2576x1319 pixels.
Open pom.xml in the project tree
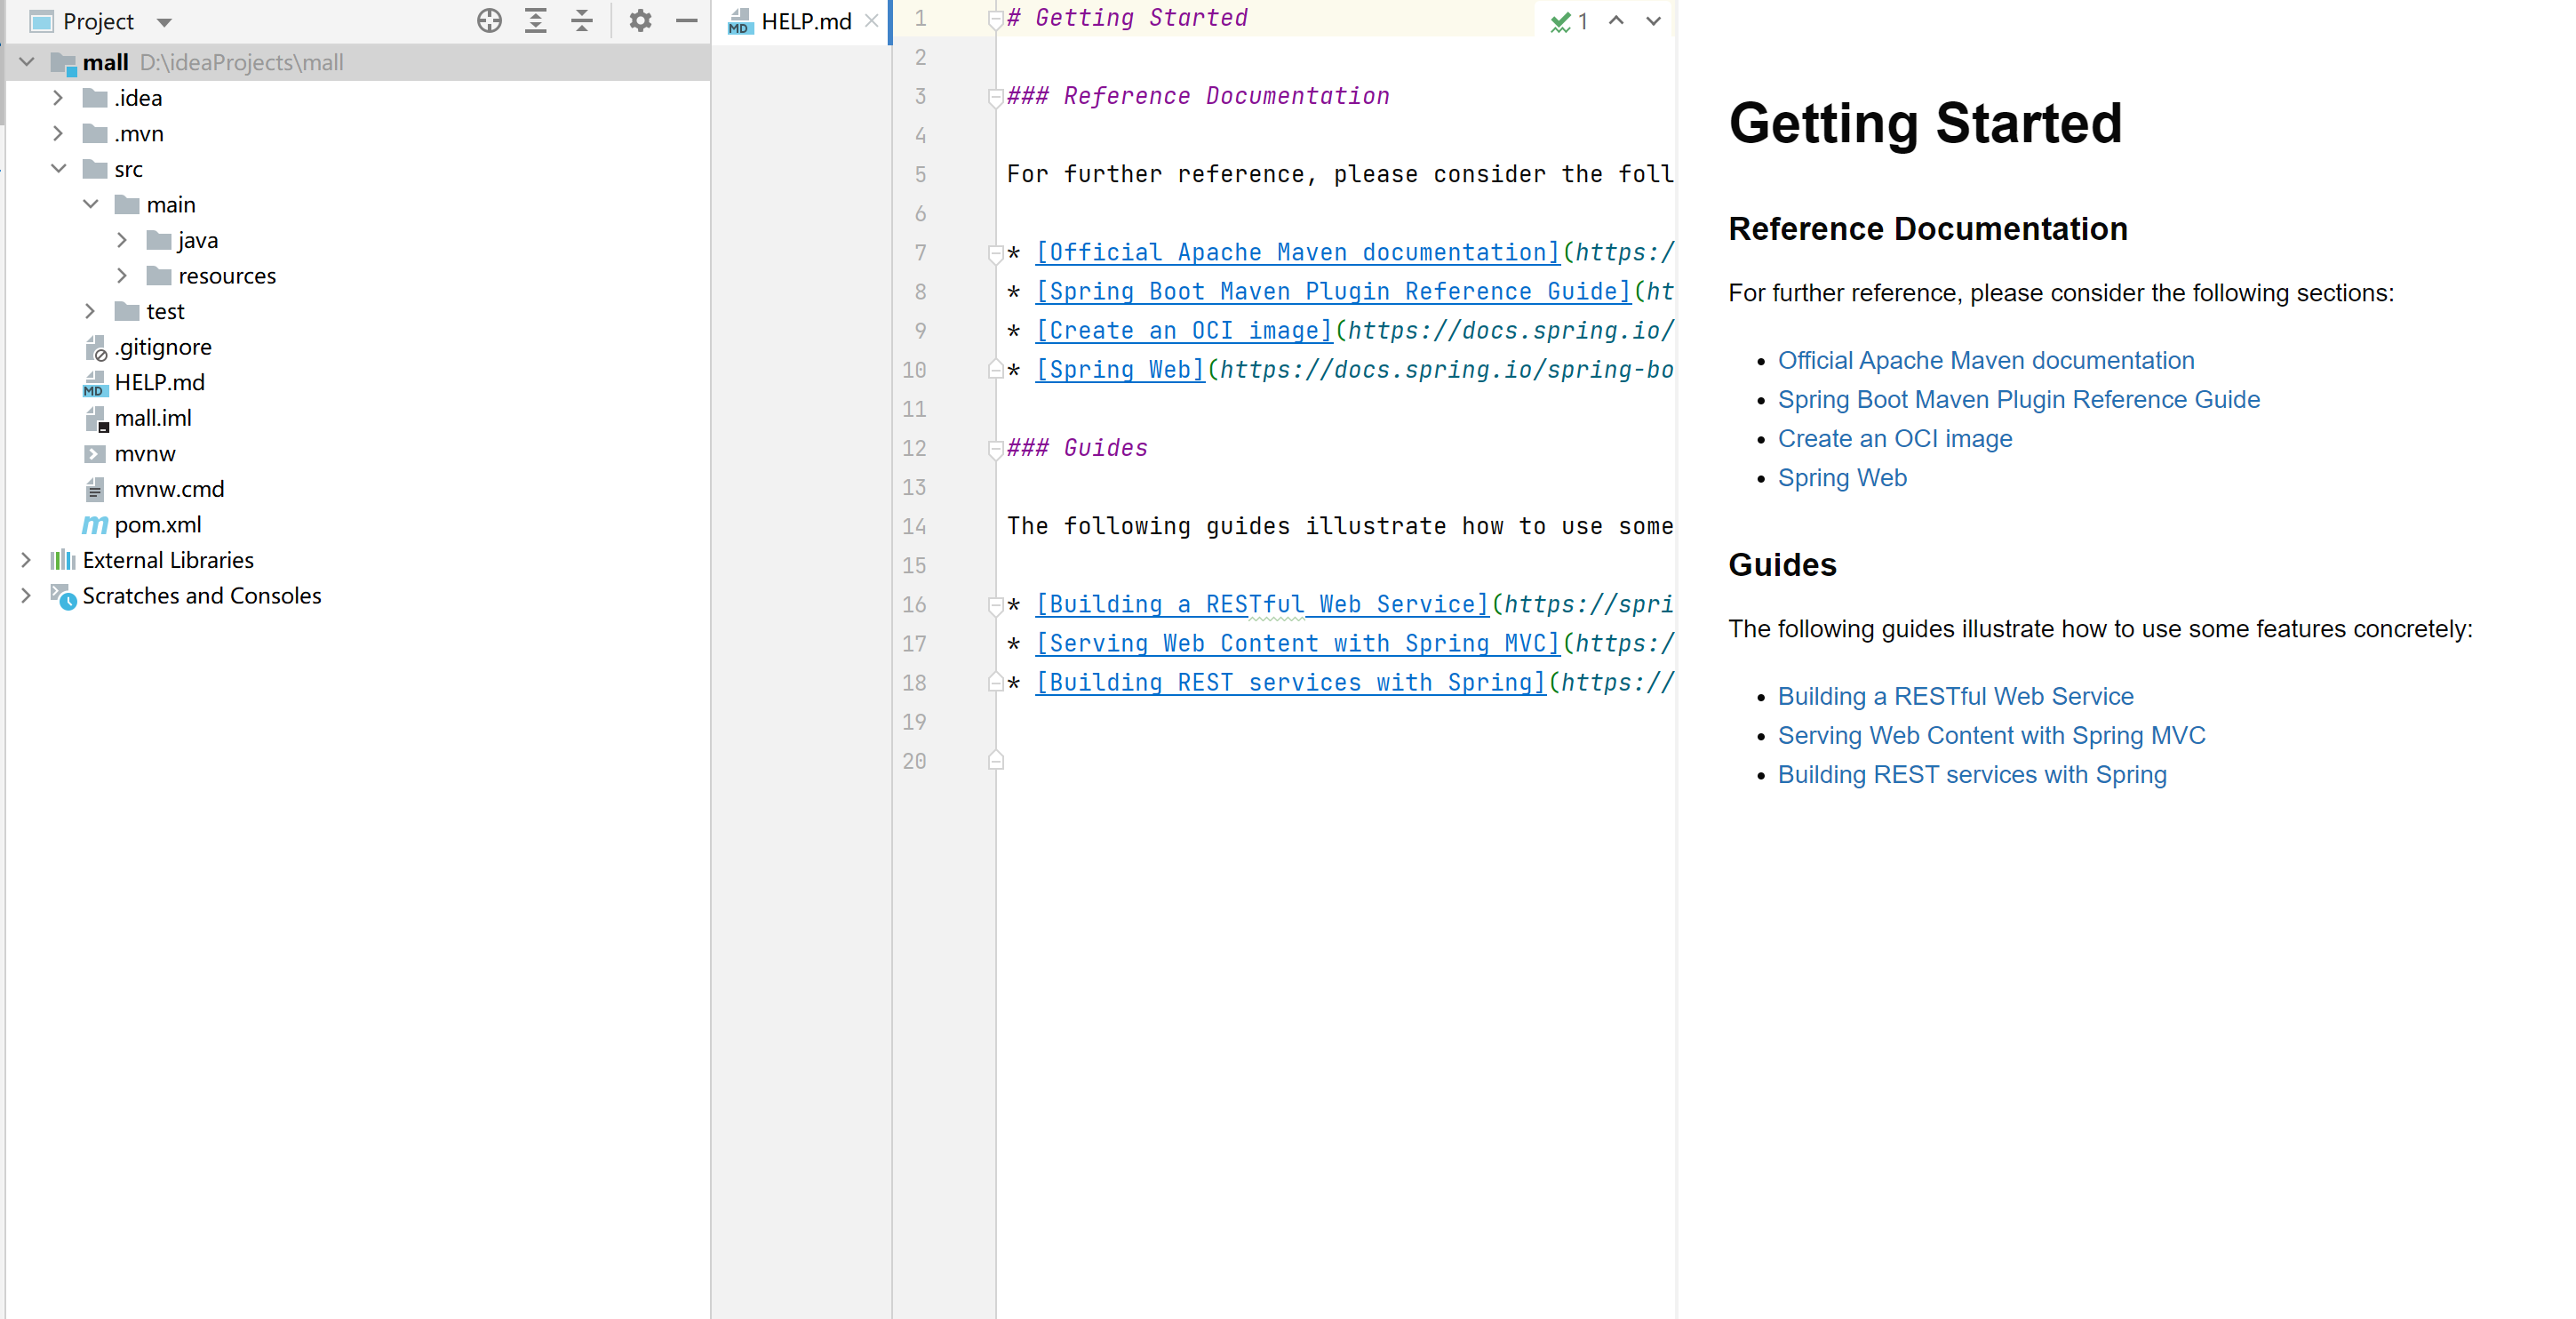point(158,524)
